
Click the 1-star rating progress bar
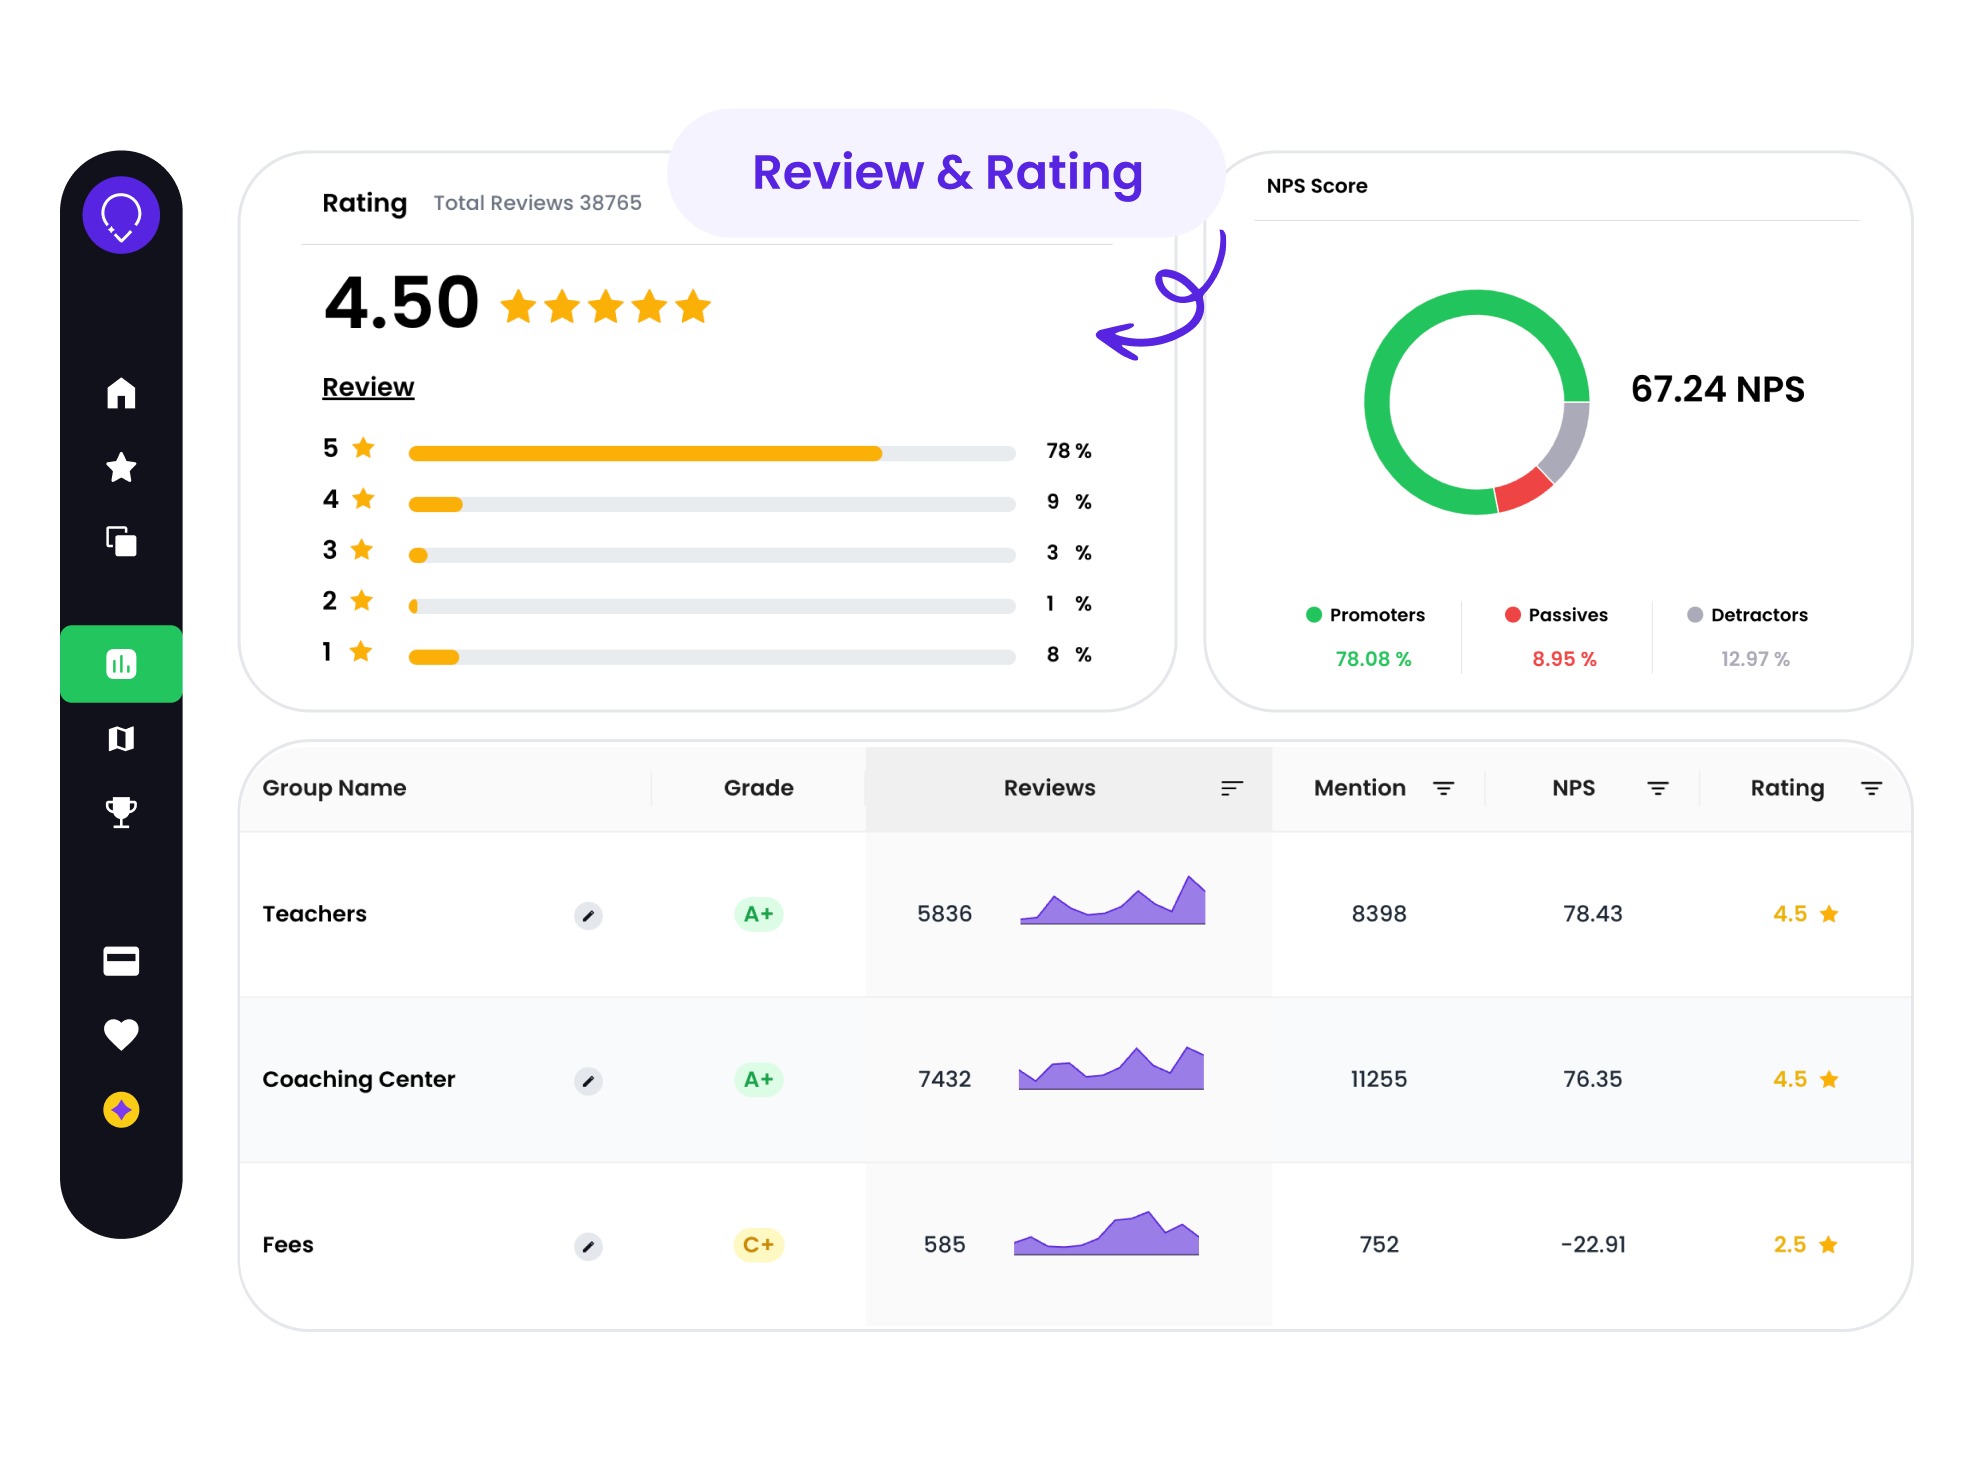[712, 657]
